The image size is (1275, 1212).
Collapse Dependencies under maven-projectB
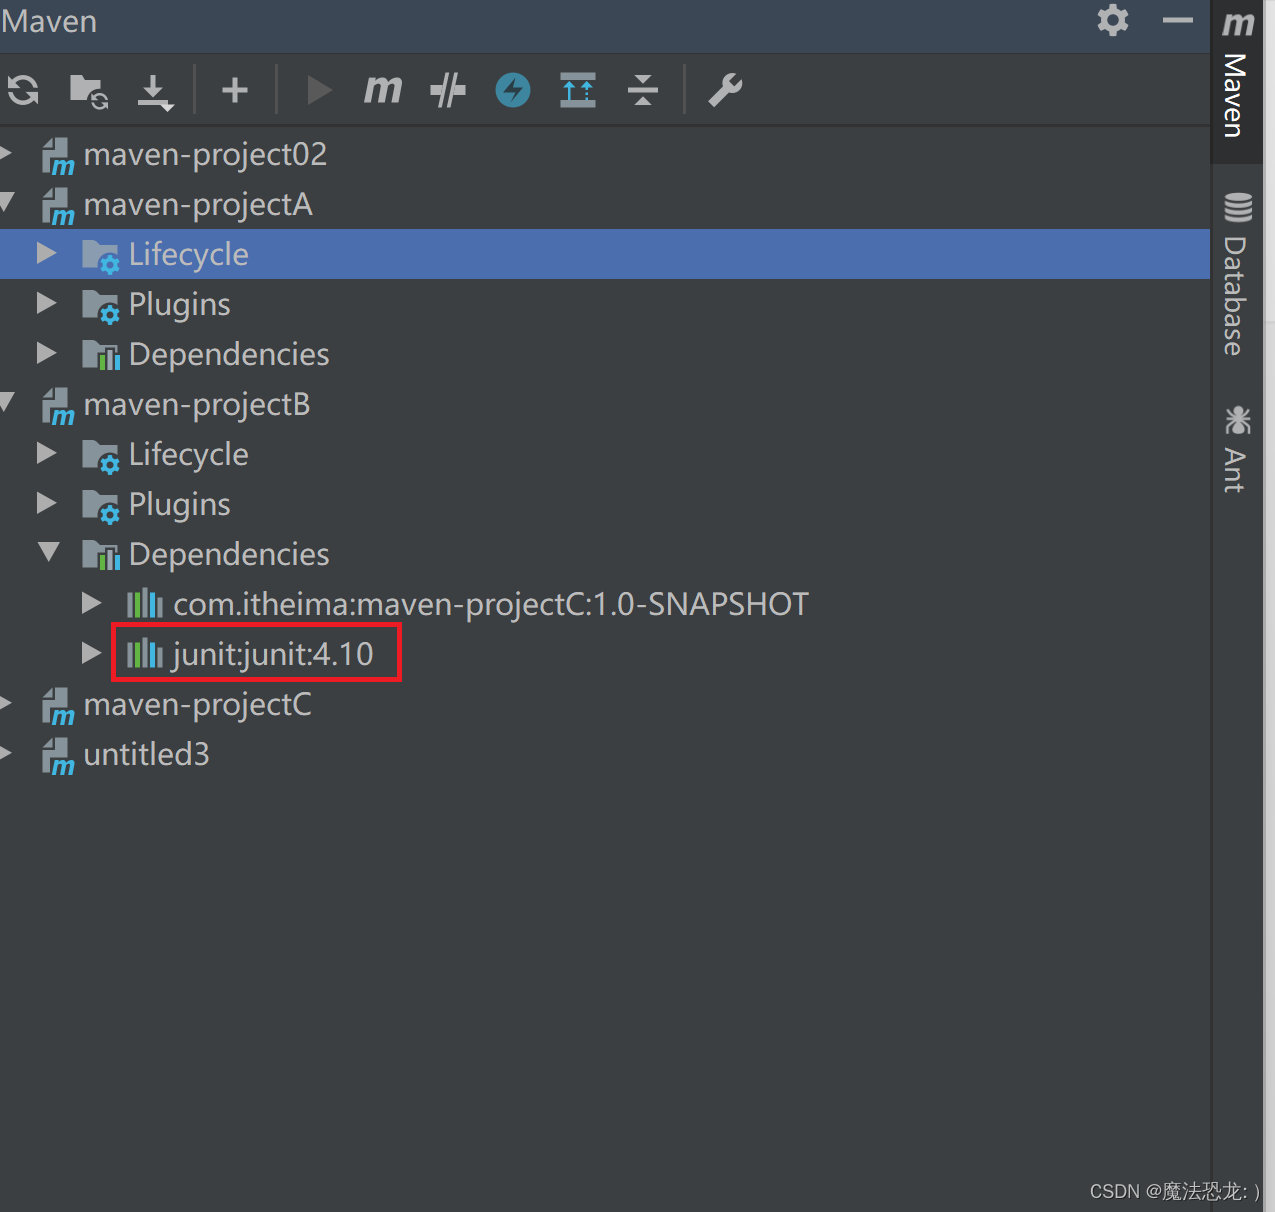[x=48, y=552]
